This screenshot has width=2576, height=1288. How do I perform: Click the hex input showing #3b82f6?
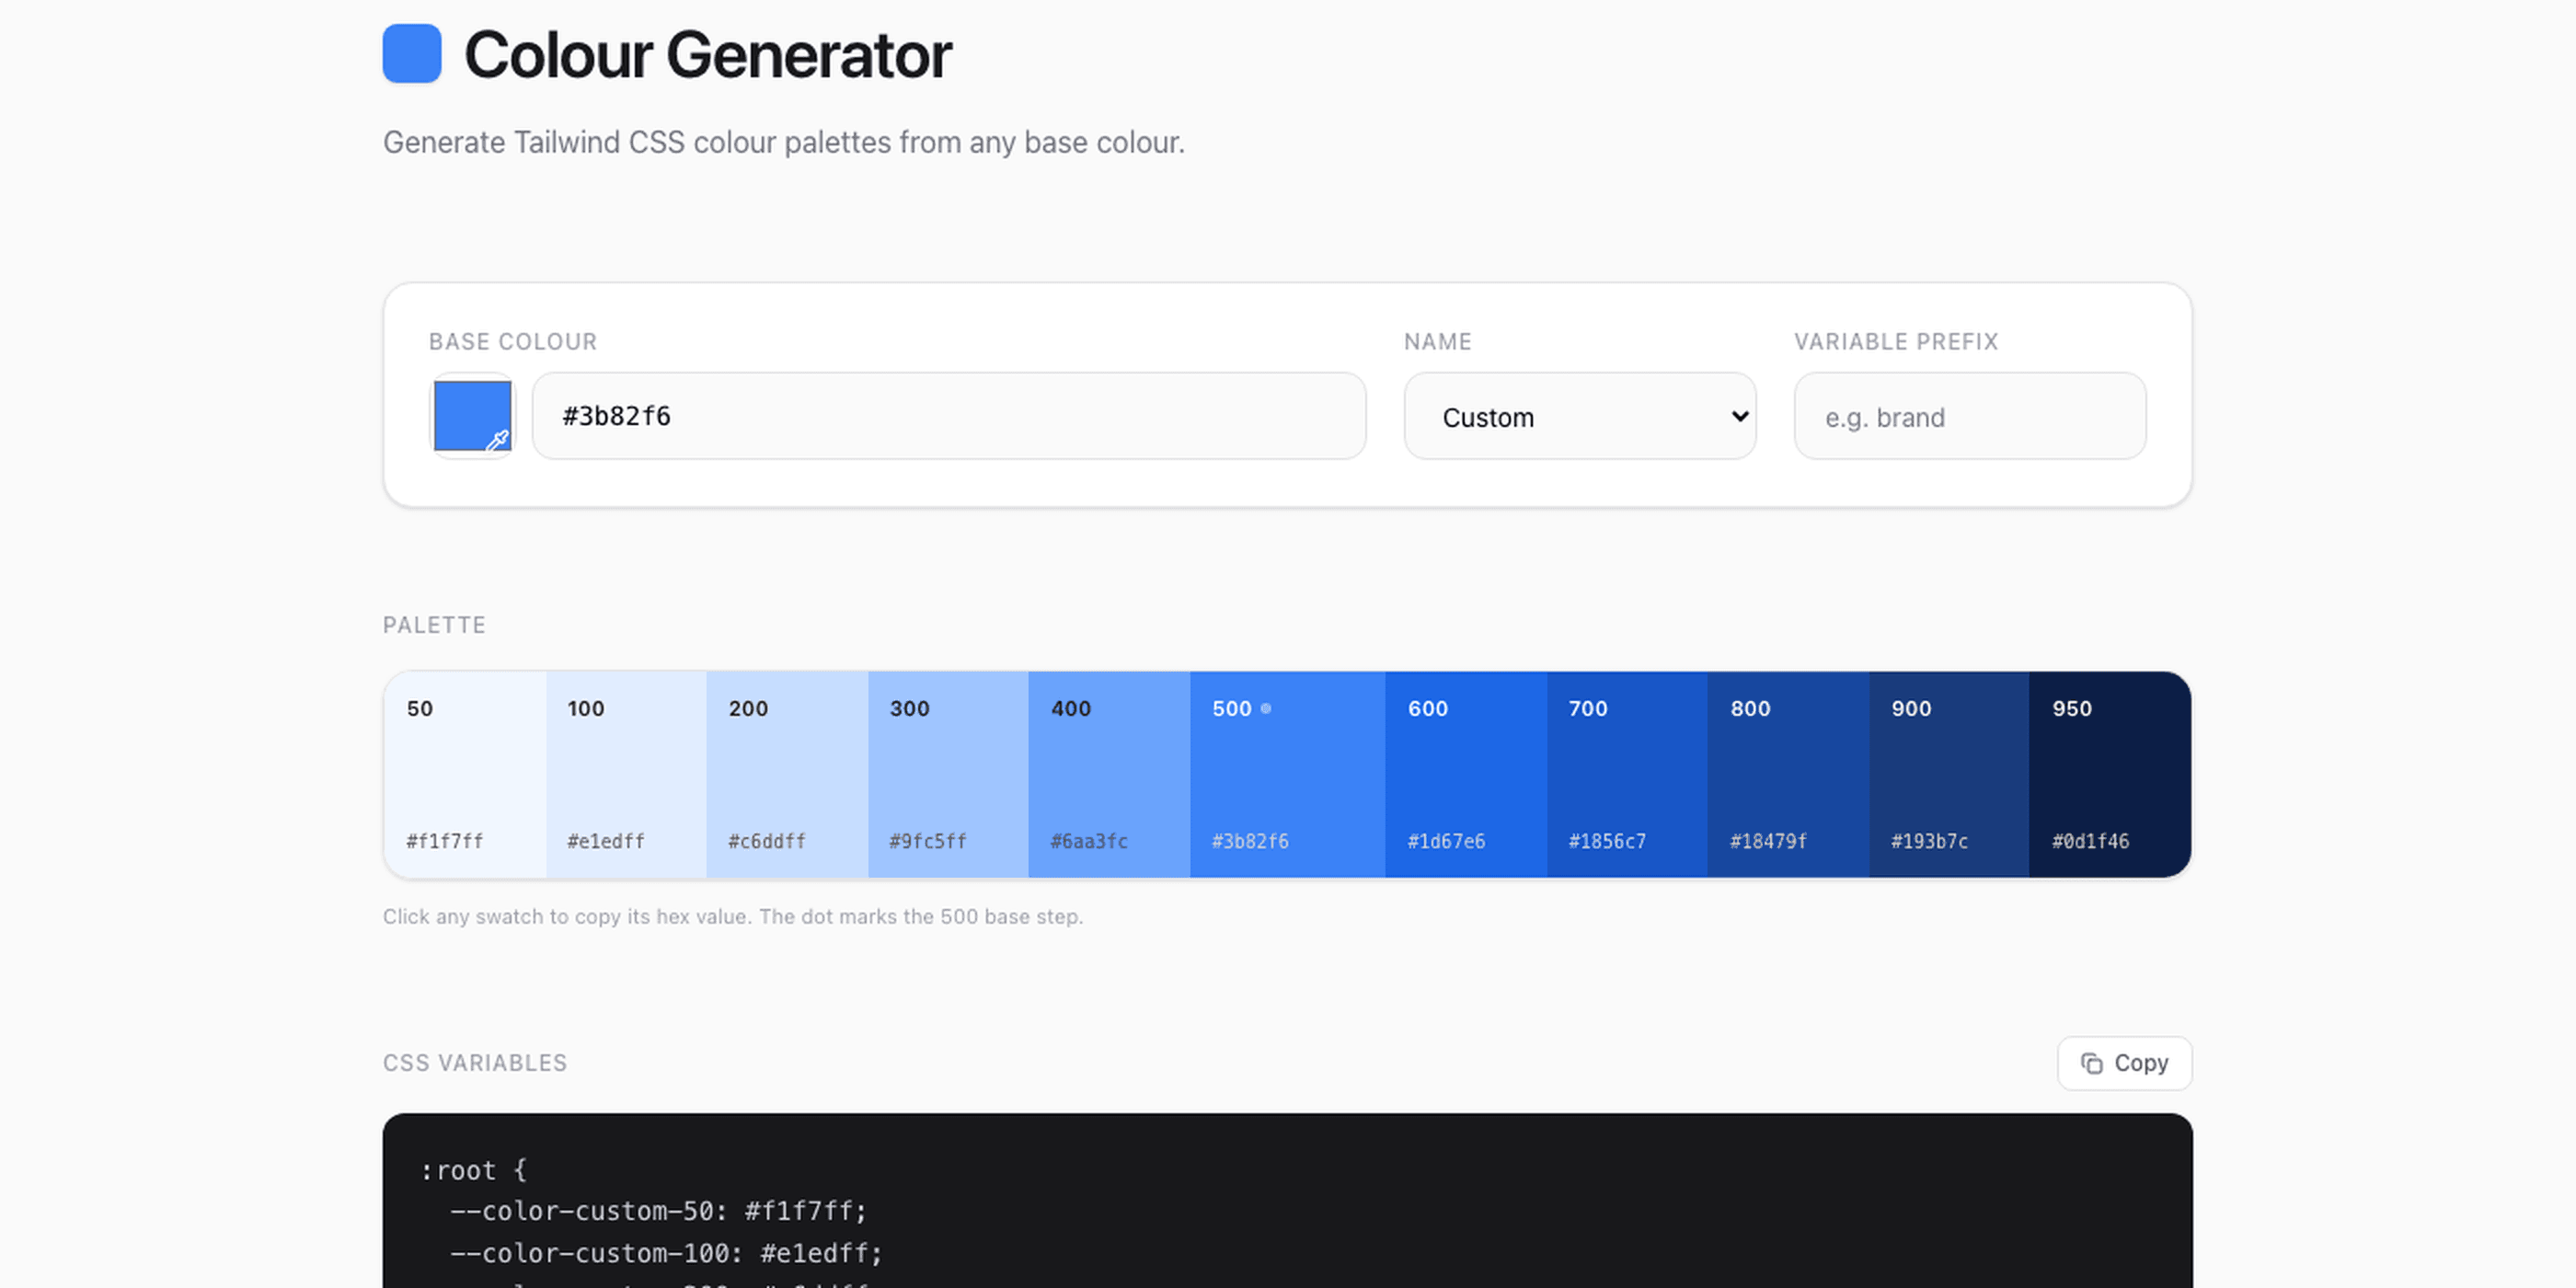pos(949,416)
